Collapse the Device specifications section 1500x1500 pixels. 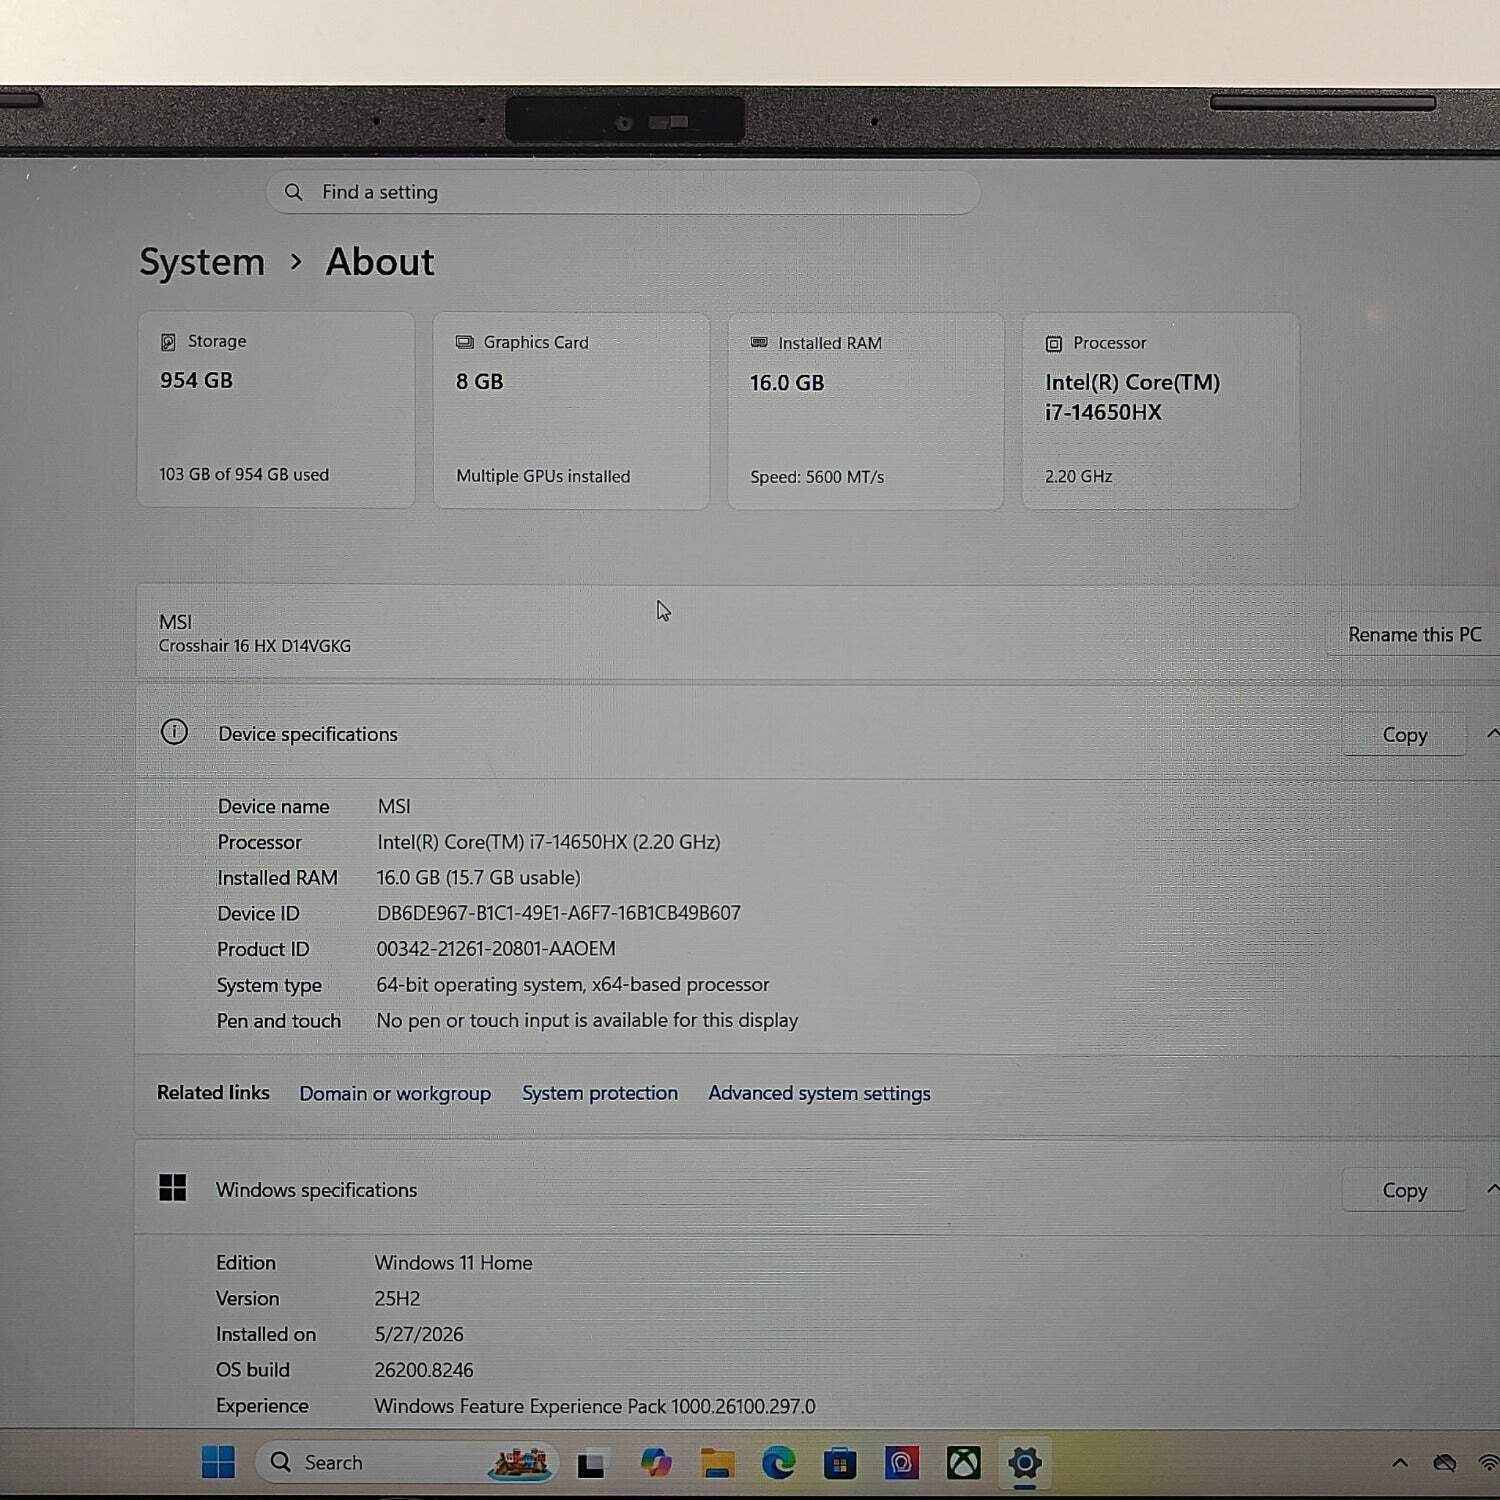1492,734
